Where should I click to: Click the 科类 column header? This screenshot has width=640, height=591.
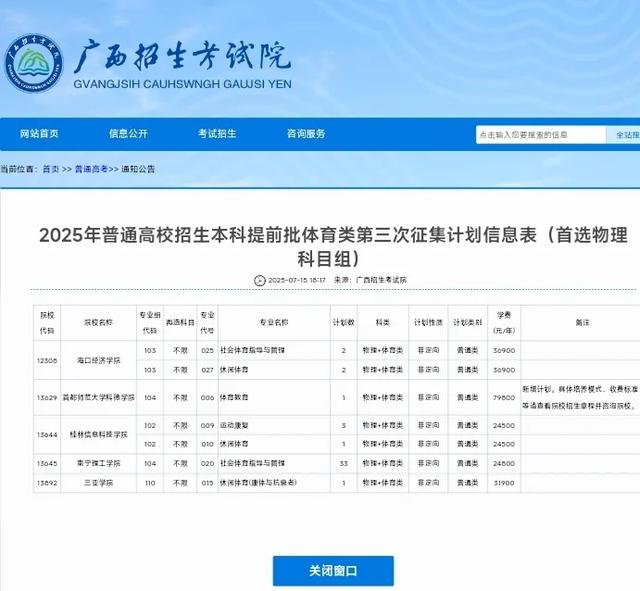coord(383,322)
